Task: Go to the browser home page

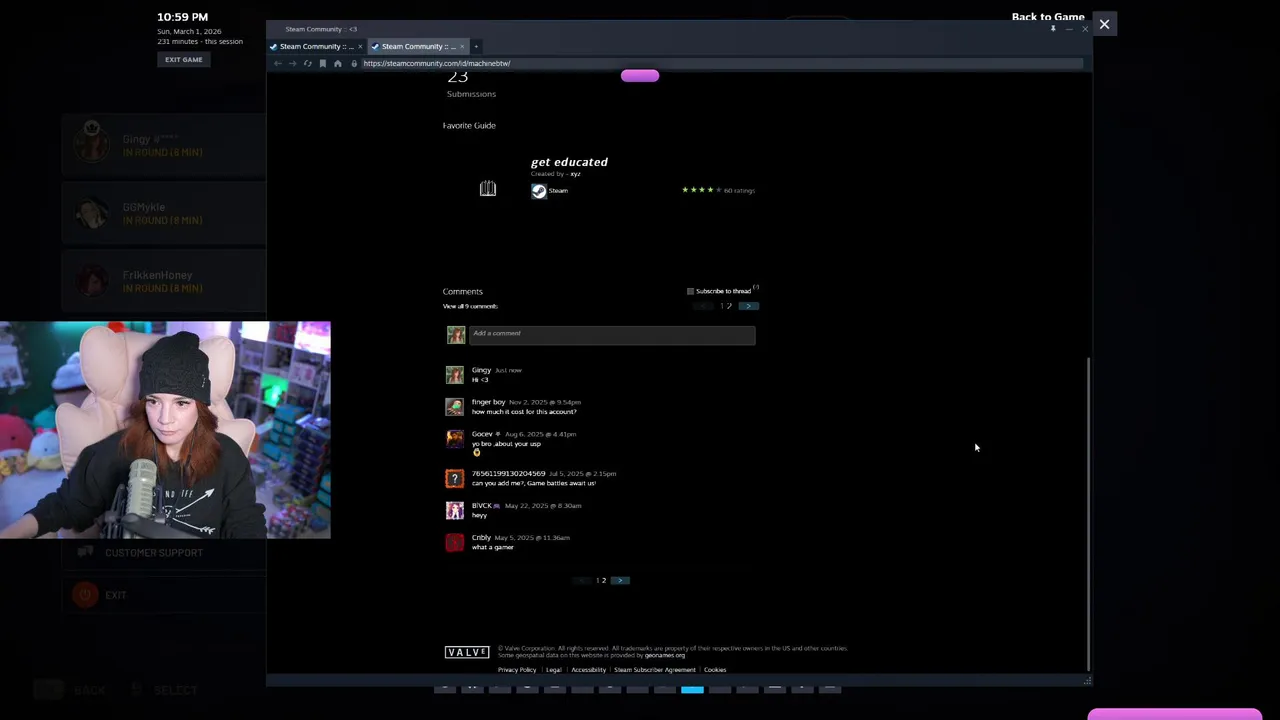Action: click(x=337, y=63)
